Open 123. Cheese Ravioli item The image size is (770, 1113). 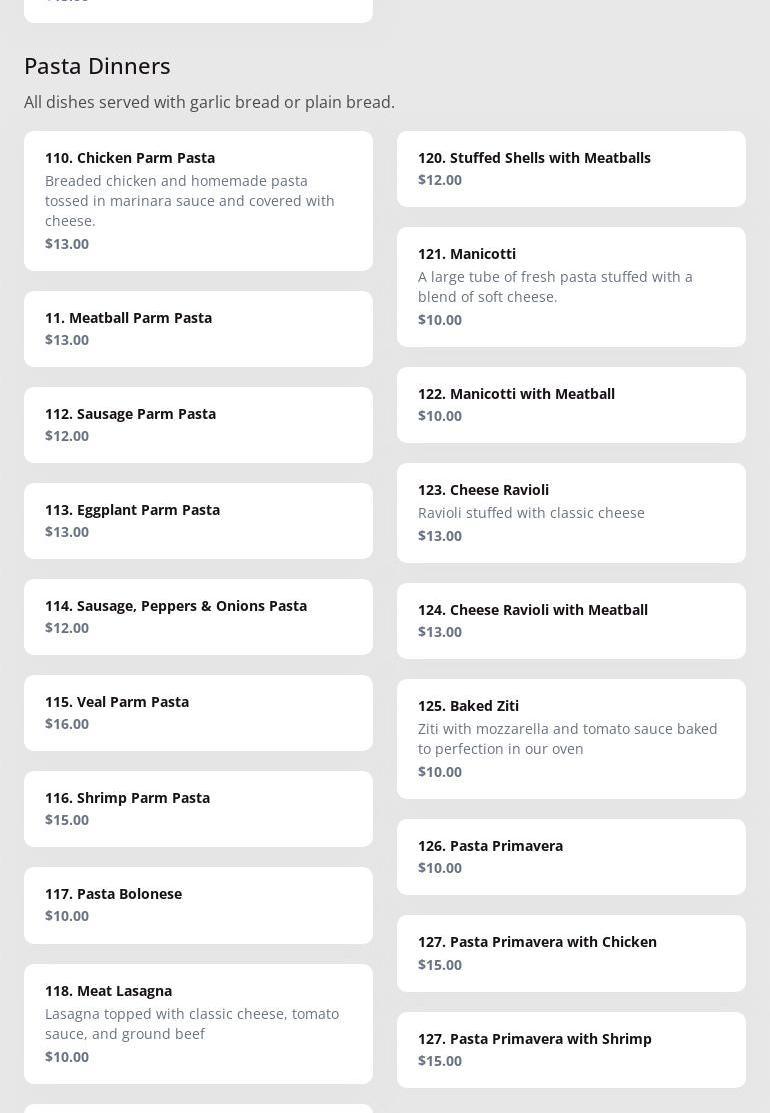571,512
